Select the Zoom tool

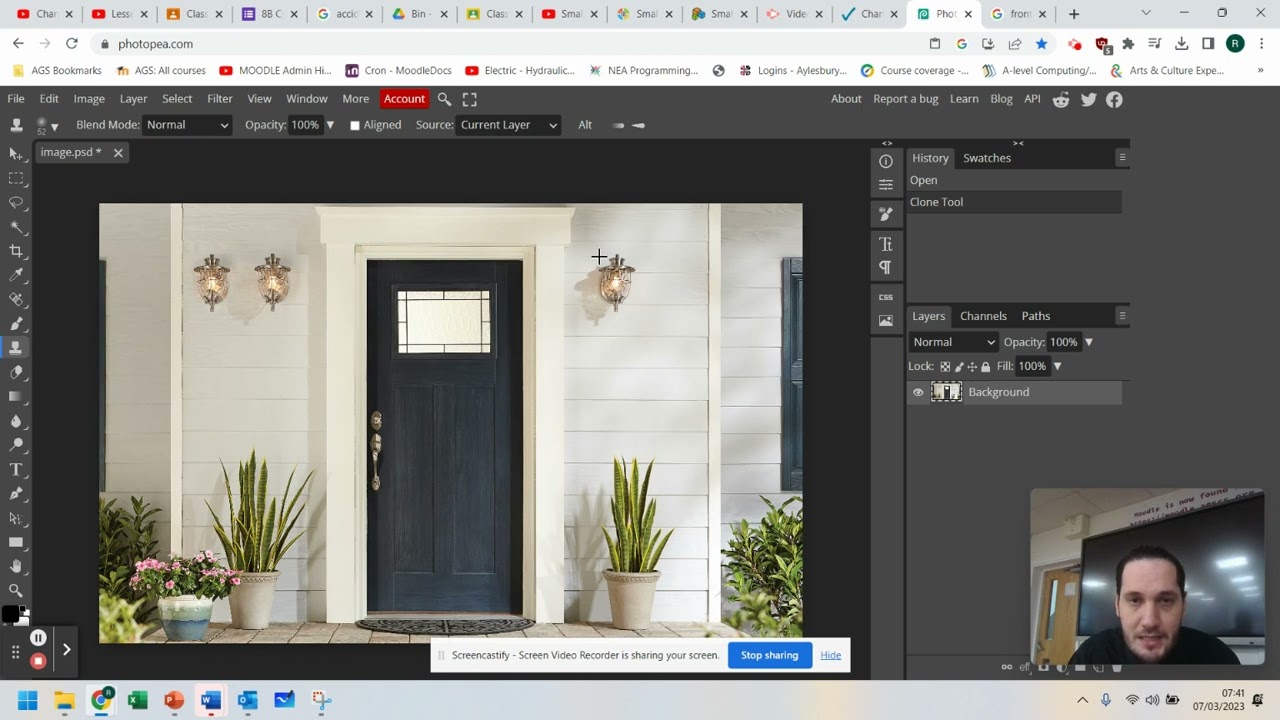(x=16, y=590)
